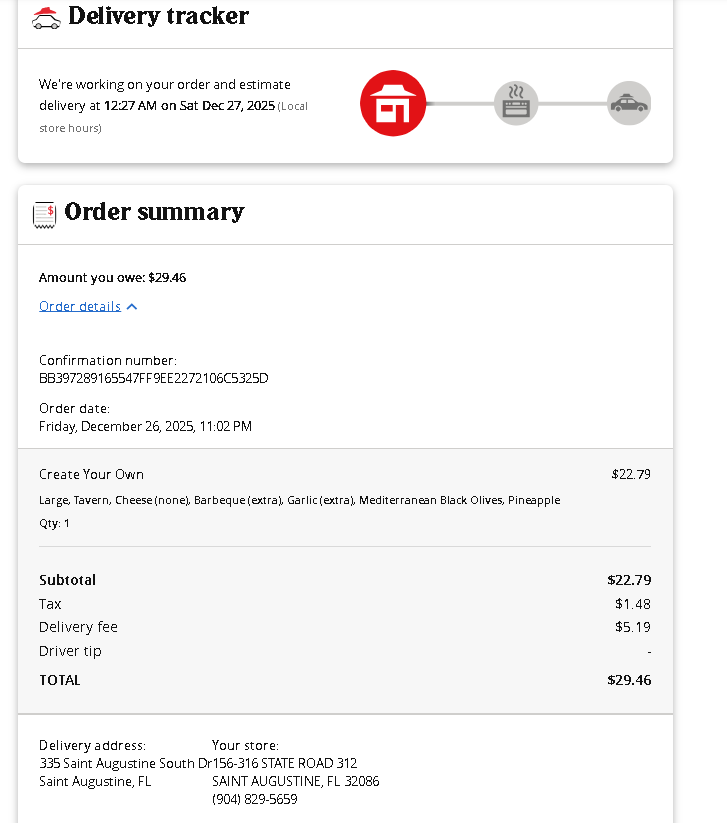The image size is (727, 823).
Task: Click the bold TOTAL amount $29.46
Action: click(628, 680)
